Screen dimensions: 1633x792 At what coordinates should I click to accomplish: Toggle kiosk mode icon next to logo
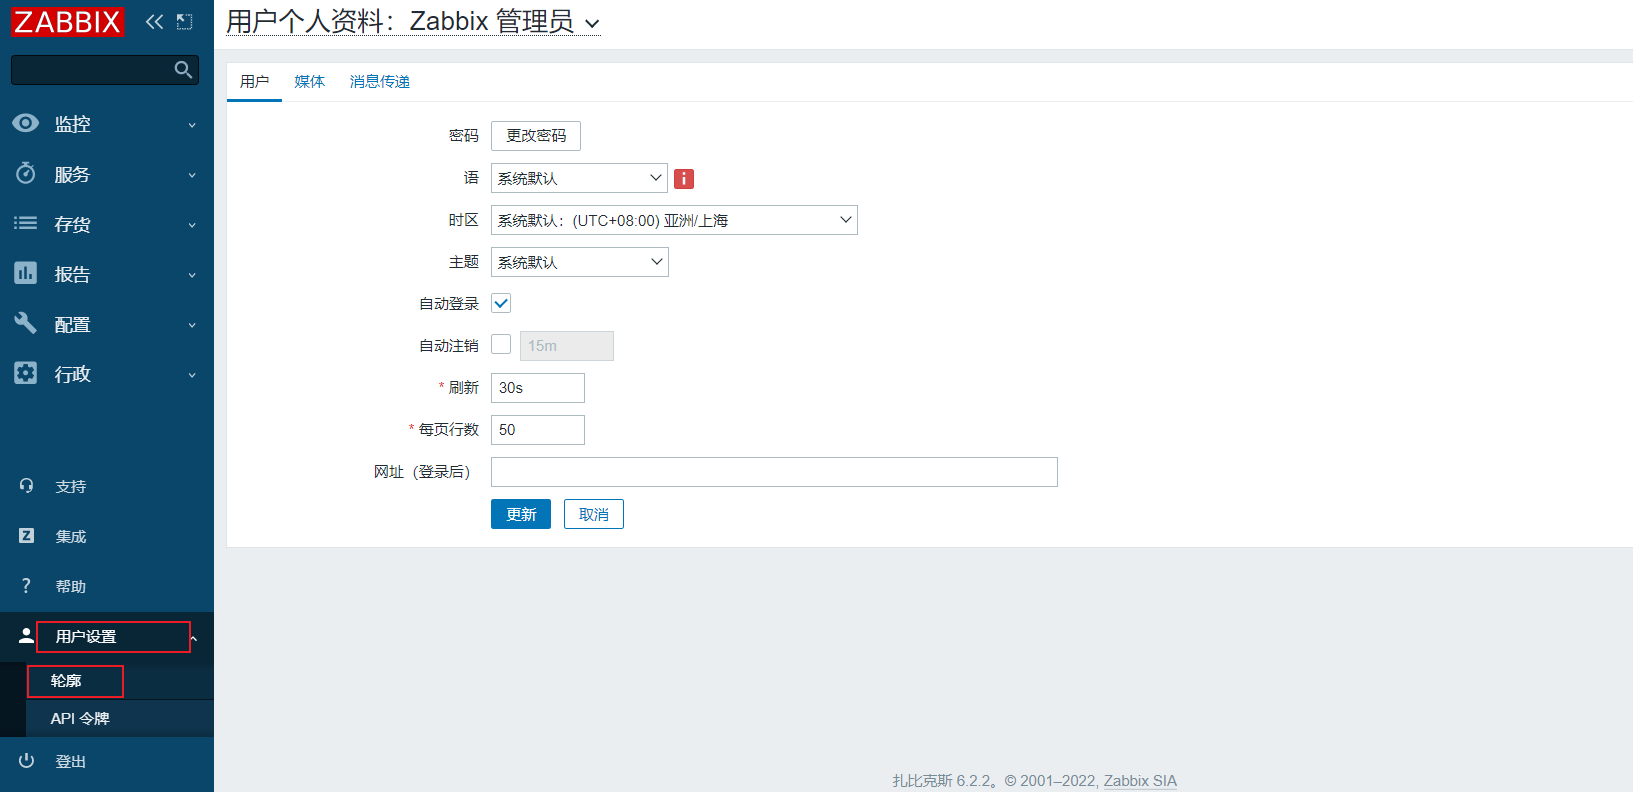pos(184,21)
